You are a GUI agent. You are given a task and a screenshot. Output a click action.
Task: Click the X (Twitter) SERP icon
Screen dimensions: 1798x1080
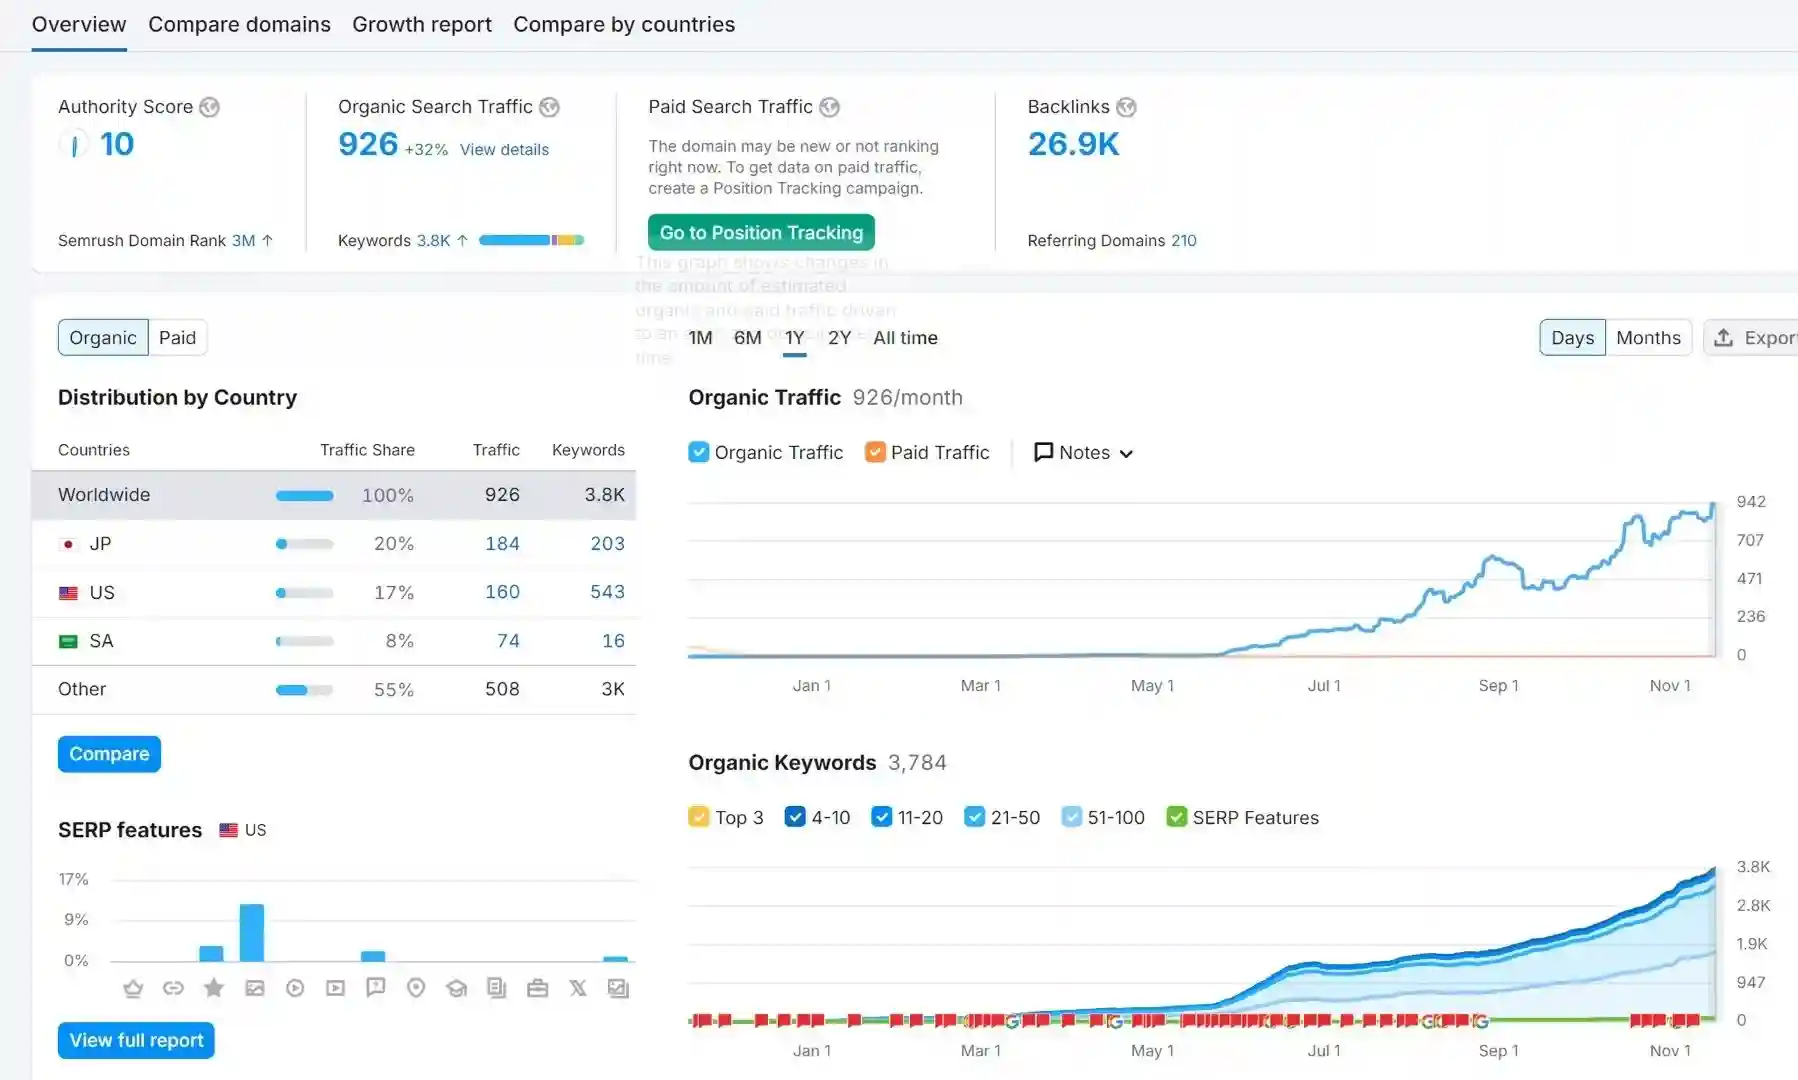coord(578,988)
